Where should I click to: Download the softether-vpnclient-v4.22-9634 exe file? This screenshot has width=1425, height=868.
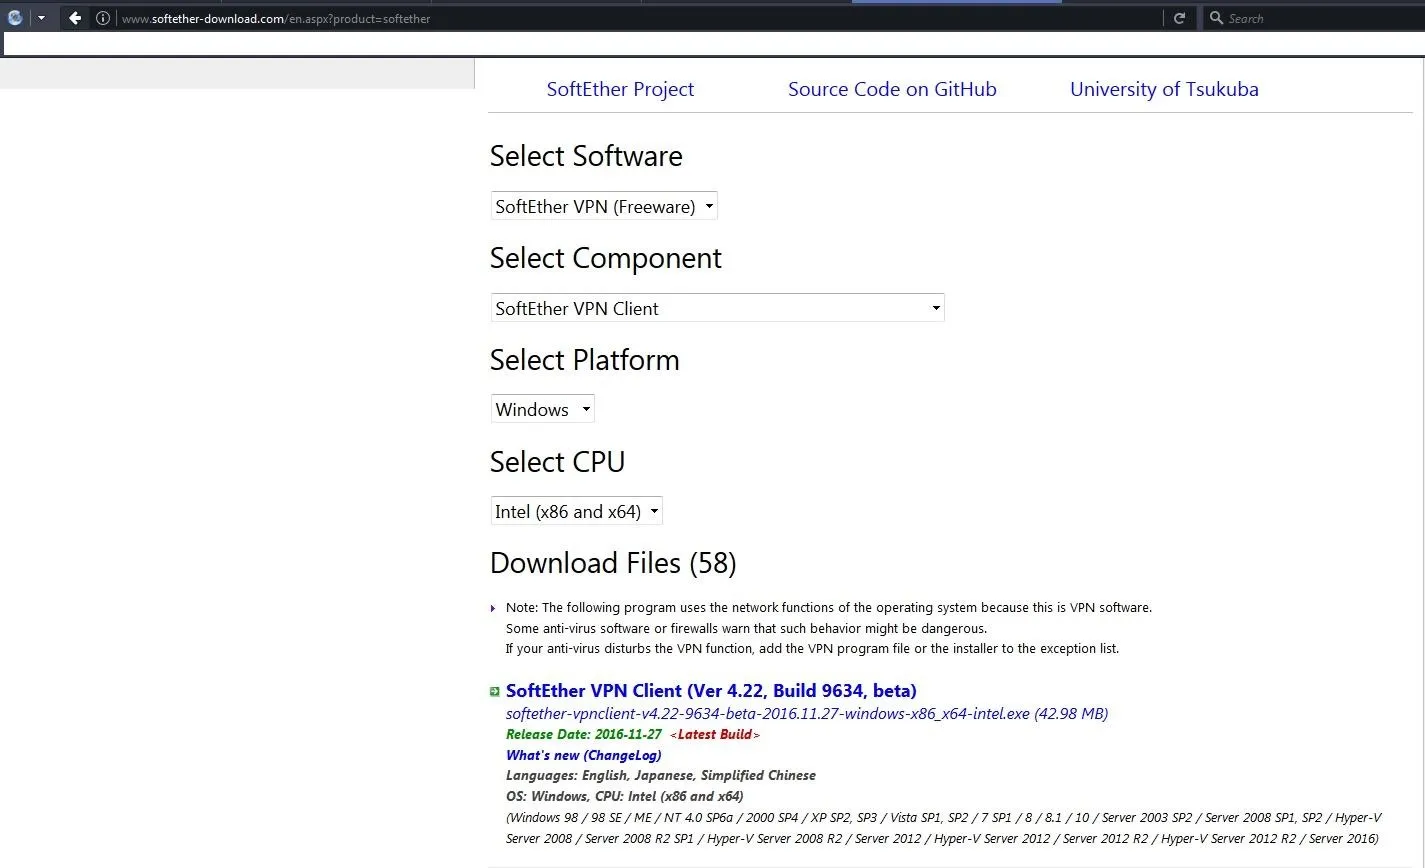tap(806, 714)
